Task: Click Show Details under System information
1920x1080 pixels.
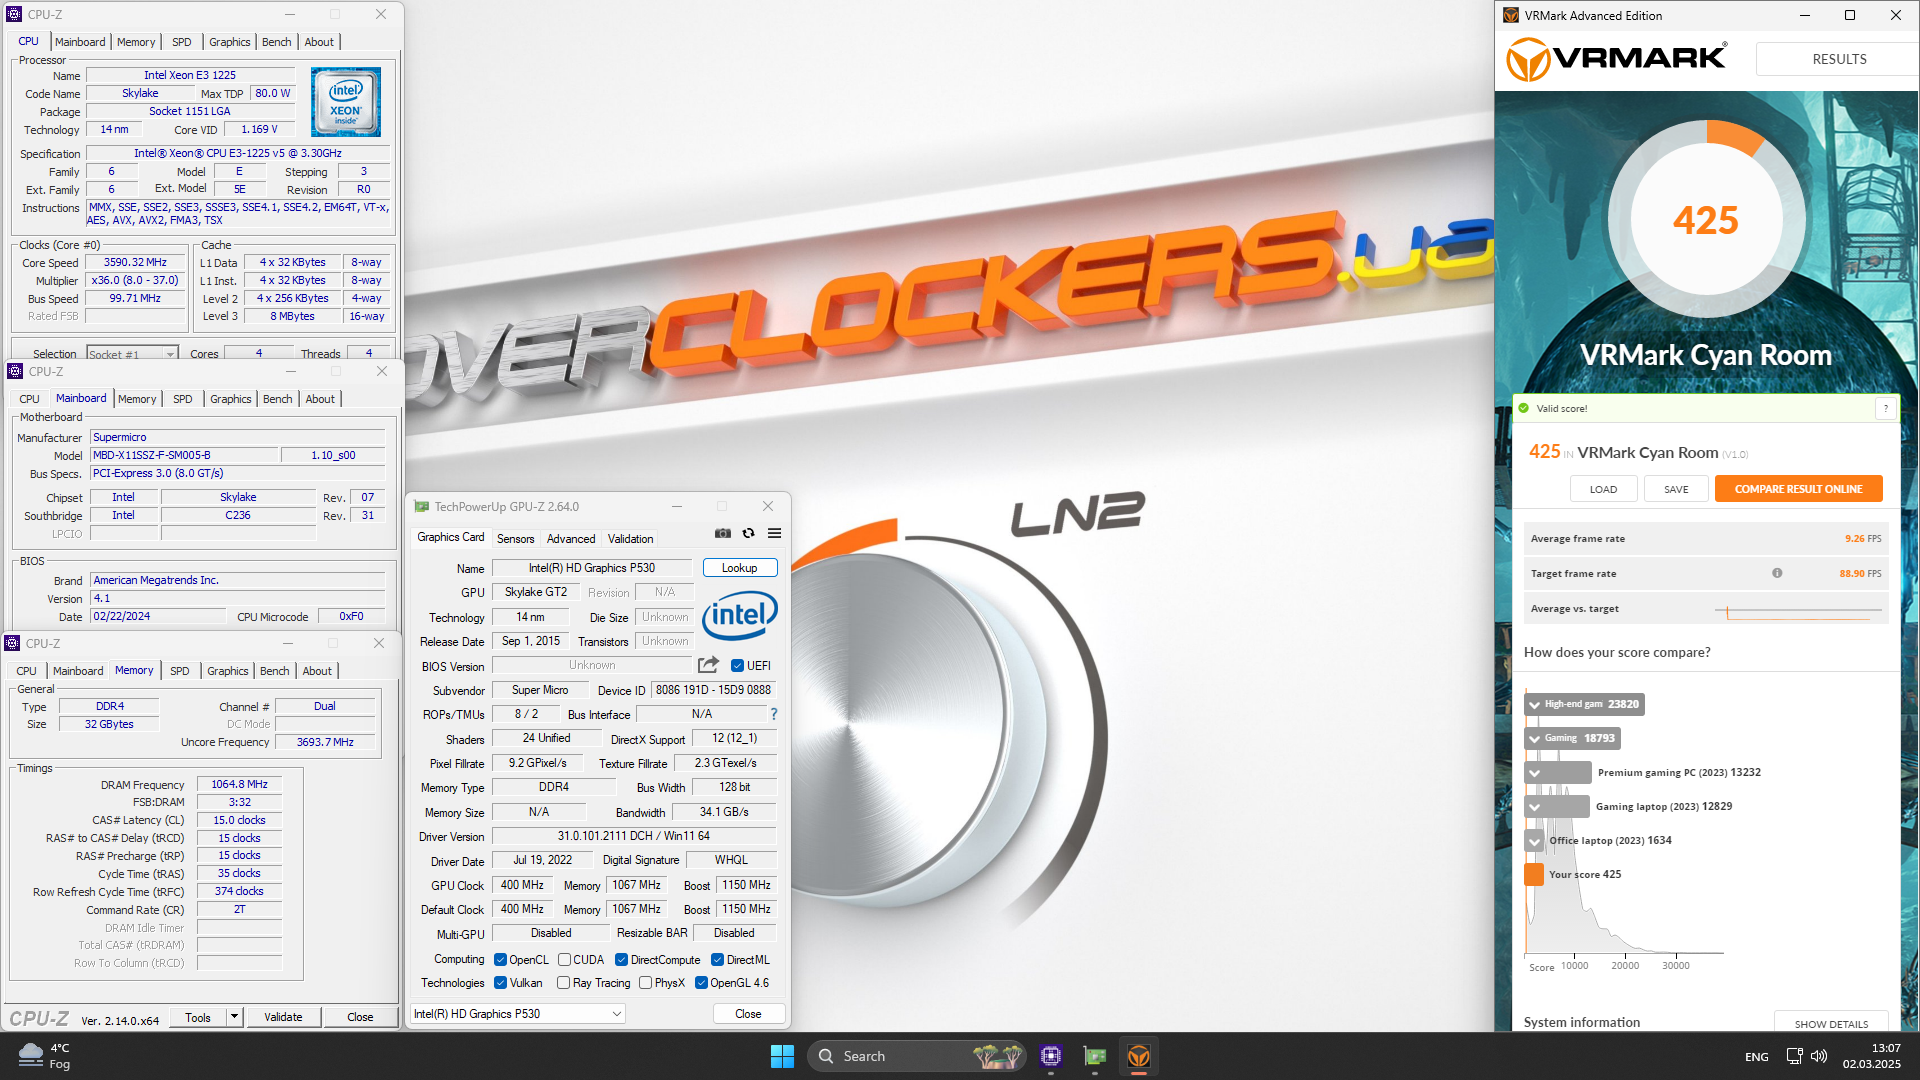Action: (1831, 1023)
